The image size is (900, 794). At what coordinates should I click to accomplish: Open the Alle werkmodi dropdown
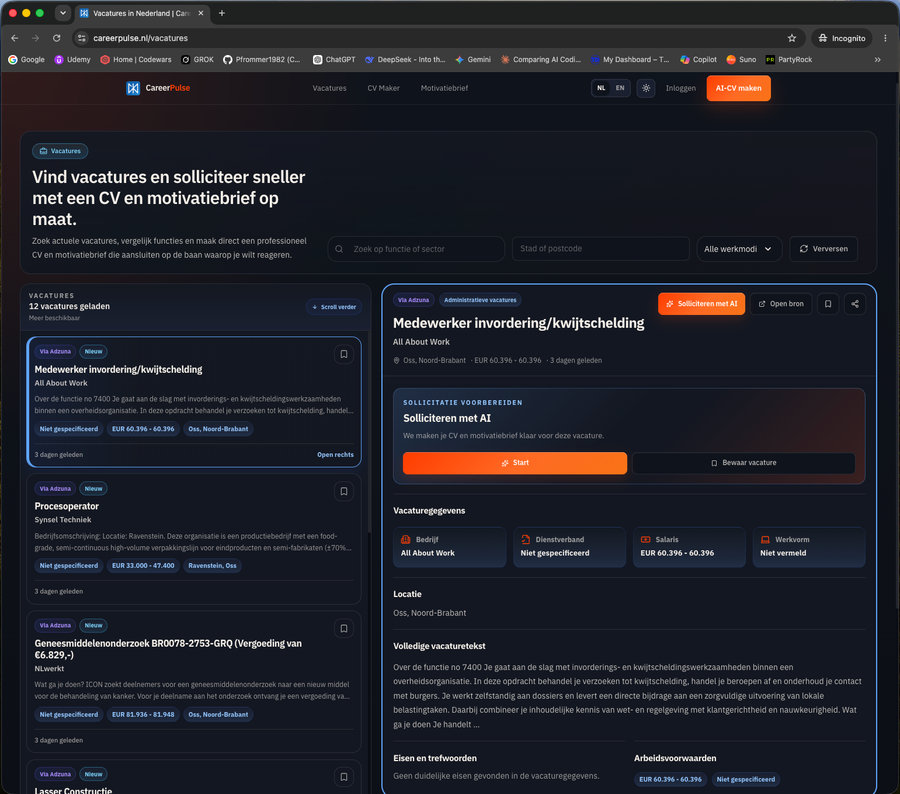739,249
